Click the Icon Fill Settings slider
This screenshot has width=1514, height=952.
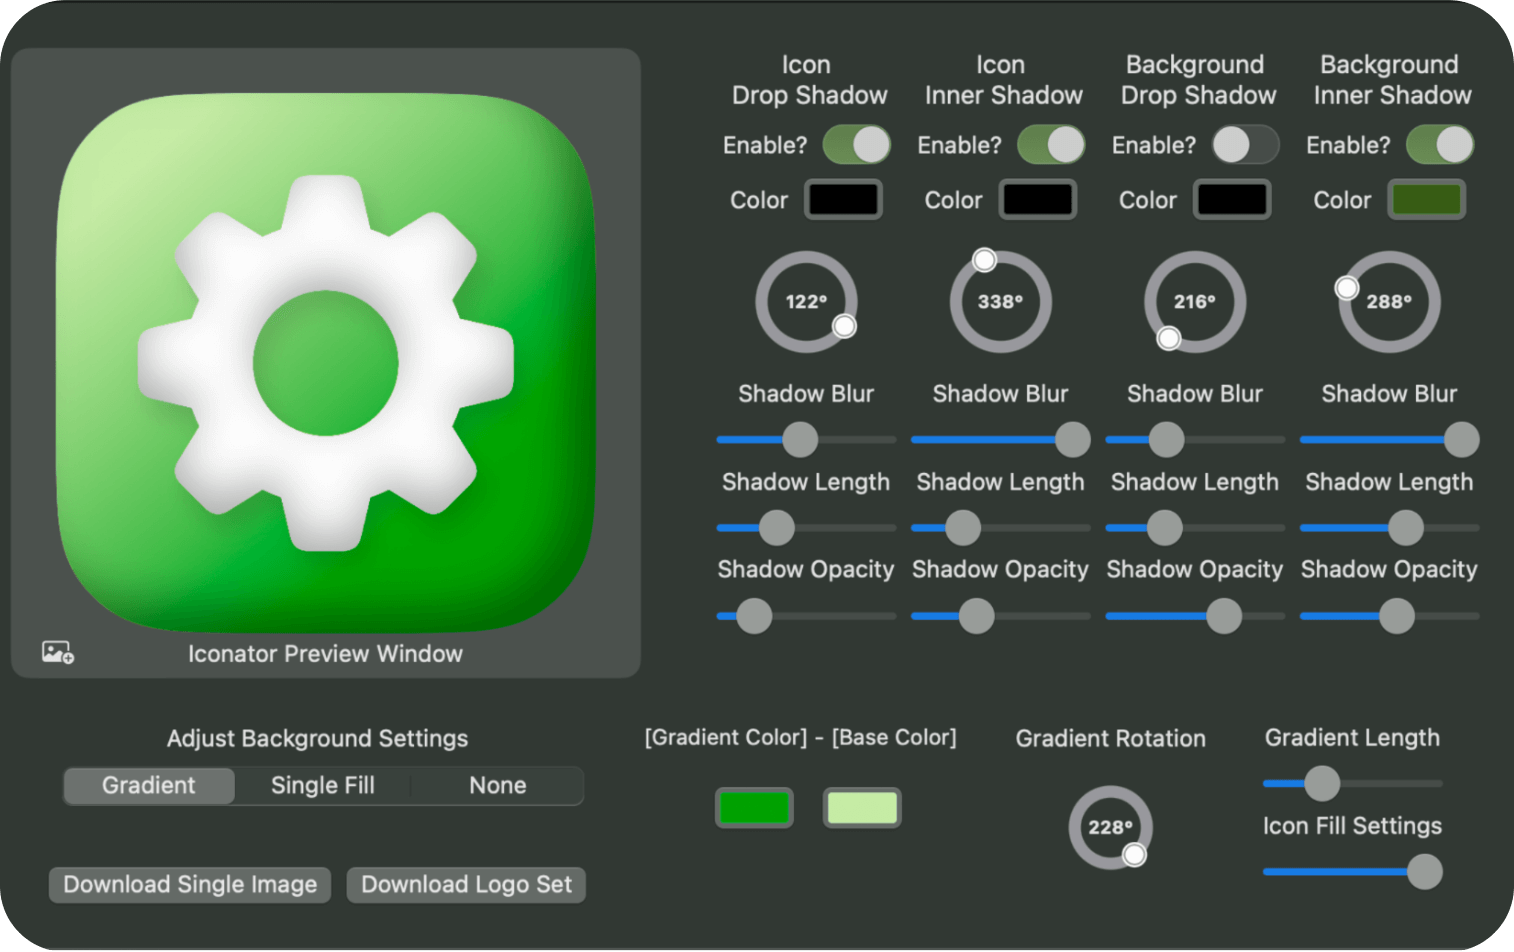pos(1352,872)
